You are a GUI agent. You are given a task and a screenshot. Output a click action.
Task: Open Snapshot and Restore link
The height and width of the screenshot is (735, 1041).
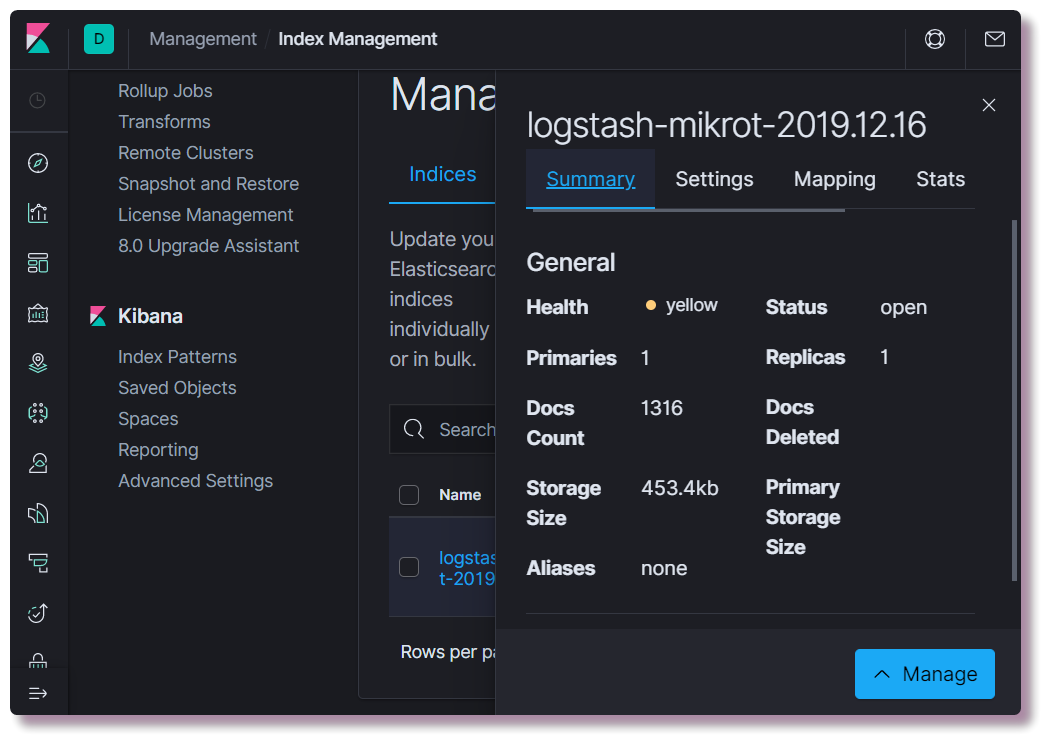point(208,184)
